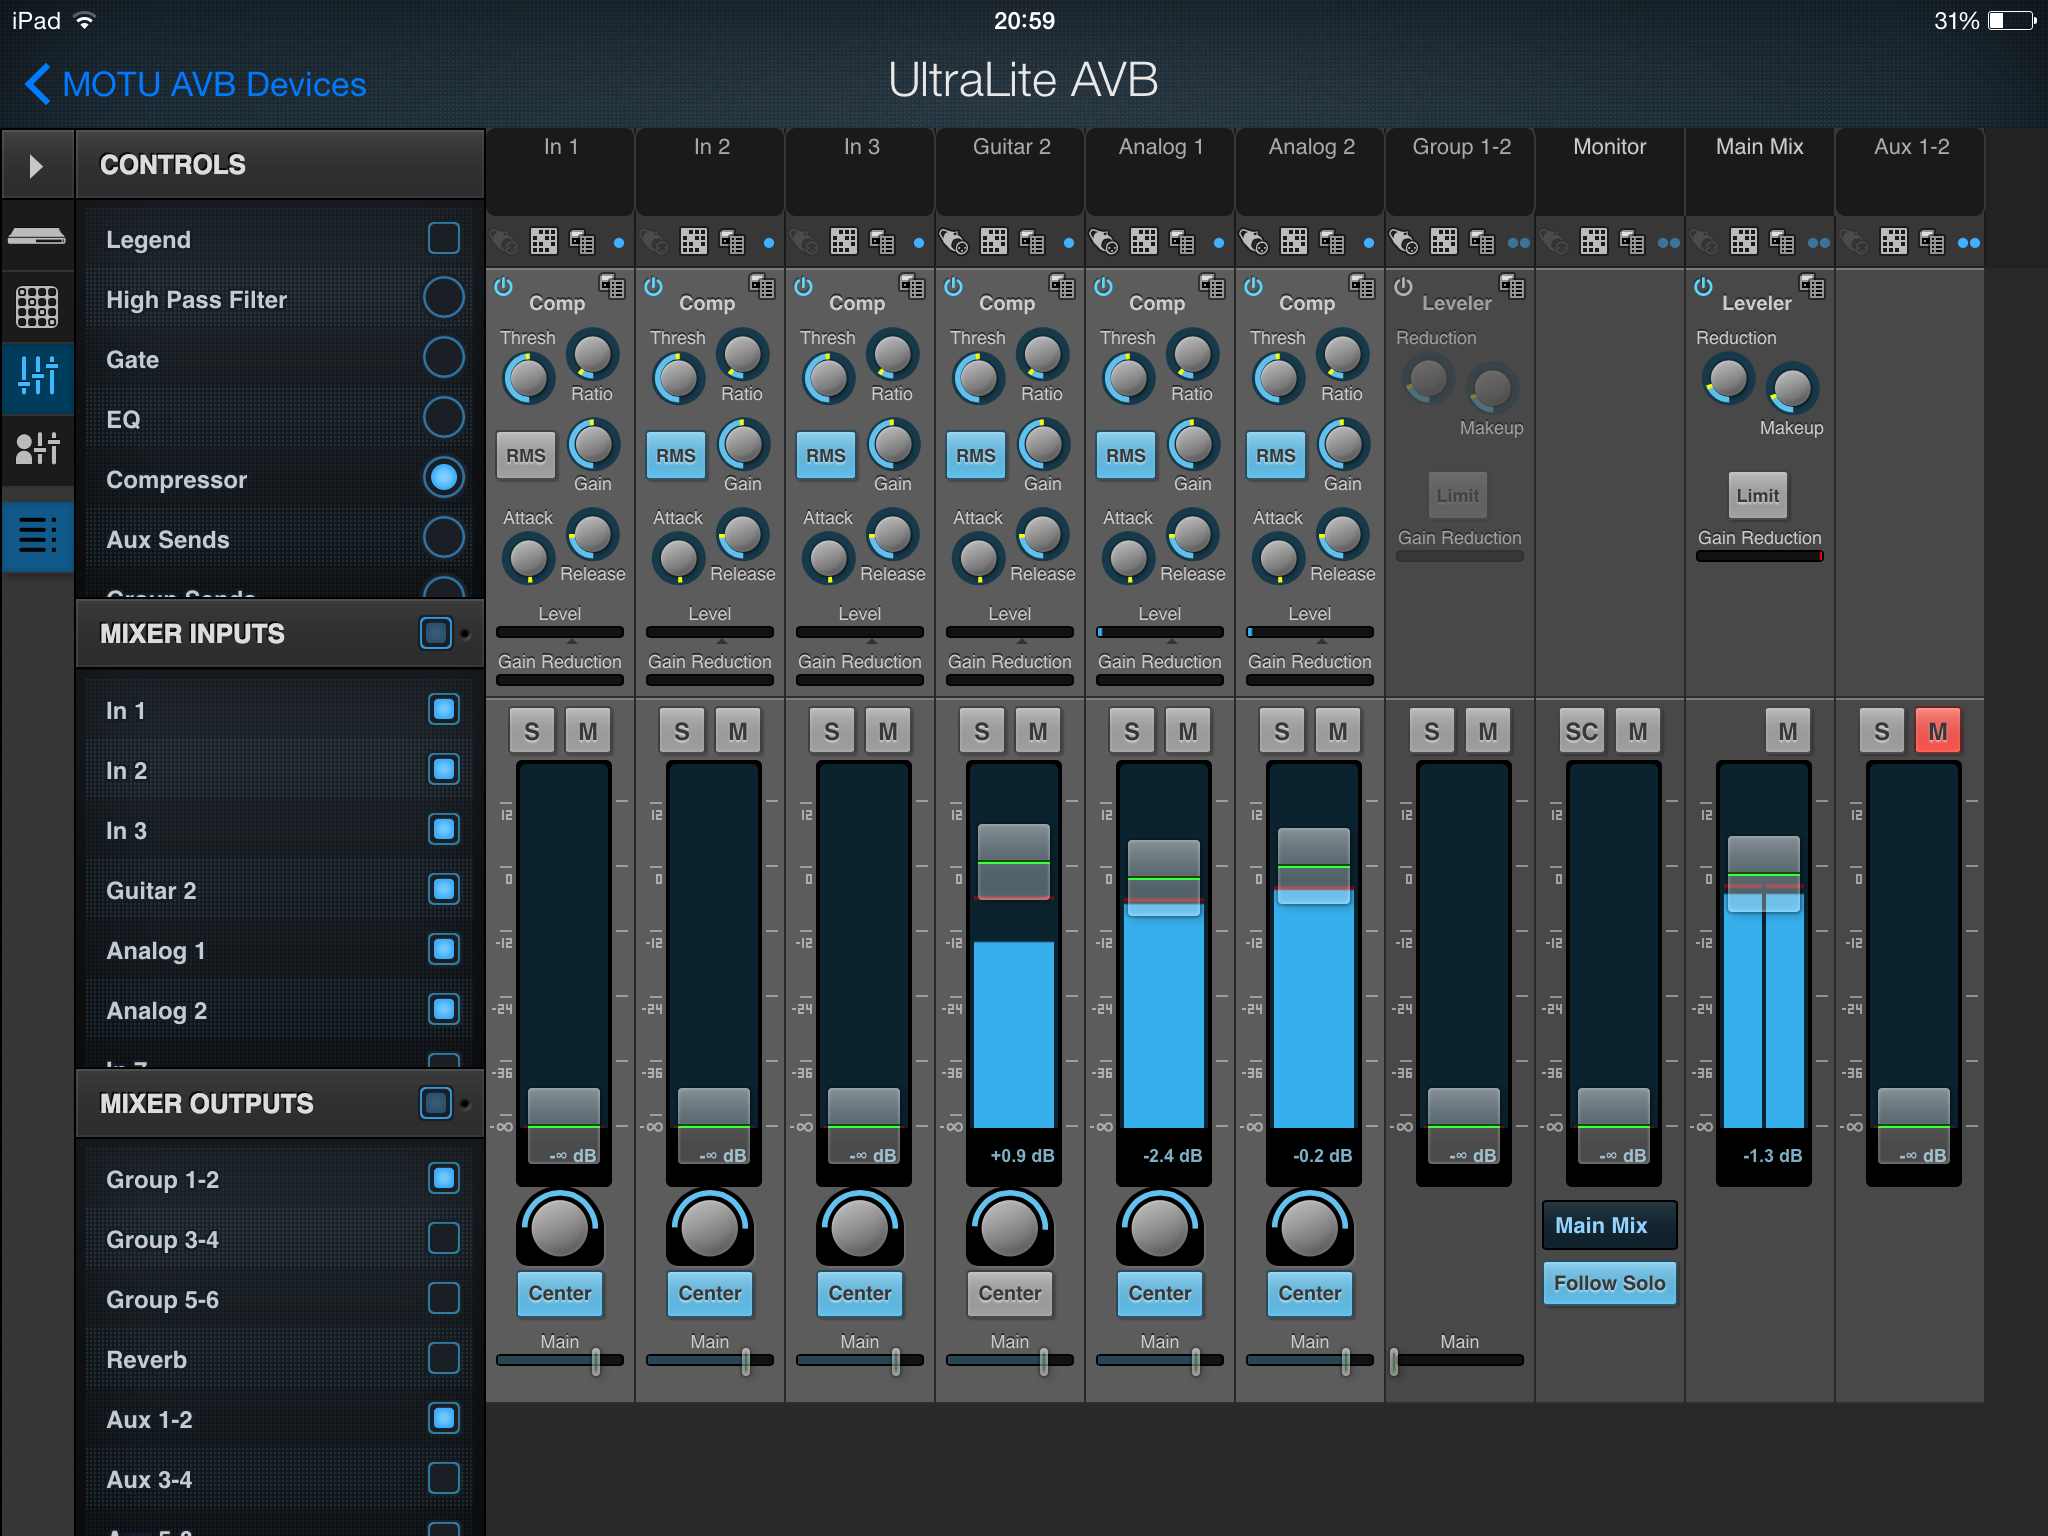Image resolution: width=2048 pixels, height=1536 pixels.
Task: Uncheck Guitar 2 mixer input checkbox
Action: point(444,890)
